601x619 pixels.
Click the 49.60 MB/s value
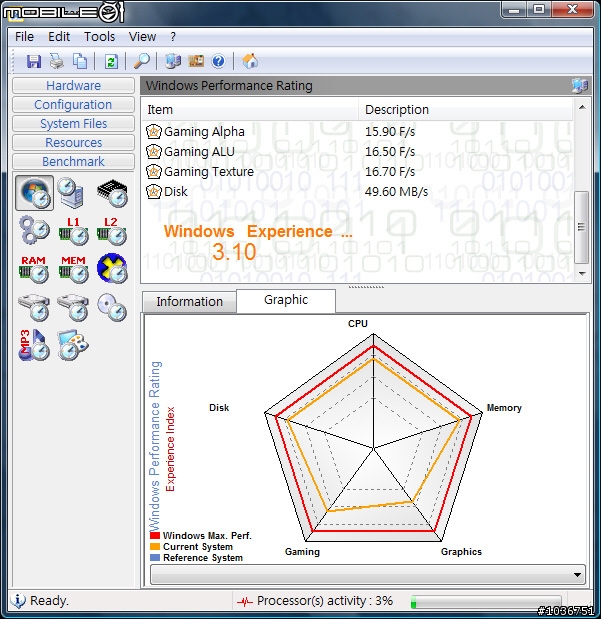pos(396,191)
